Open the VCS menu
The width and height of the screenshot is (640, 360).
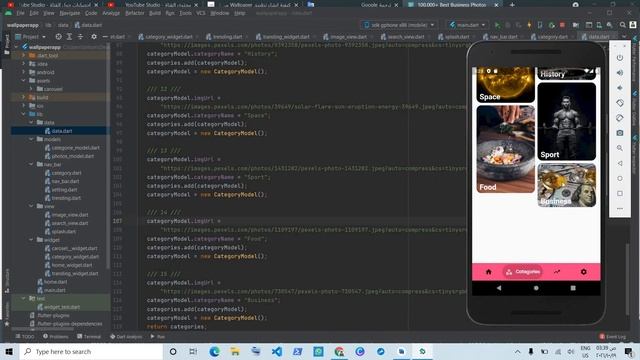pos(201,13)
